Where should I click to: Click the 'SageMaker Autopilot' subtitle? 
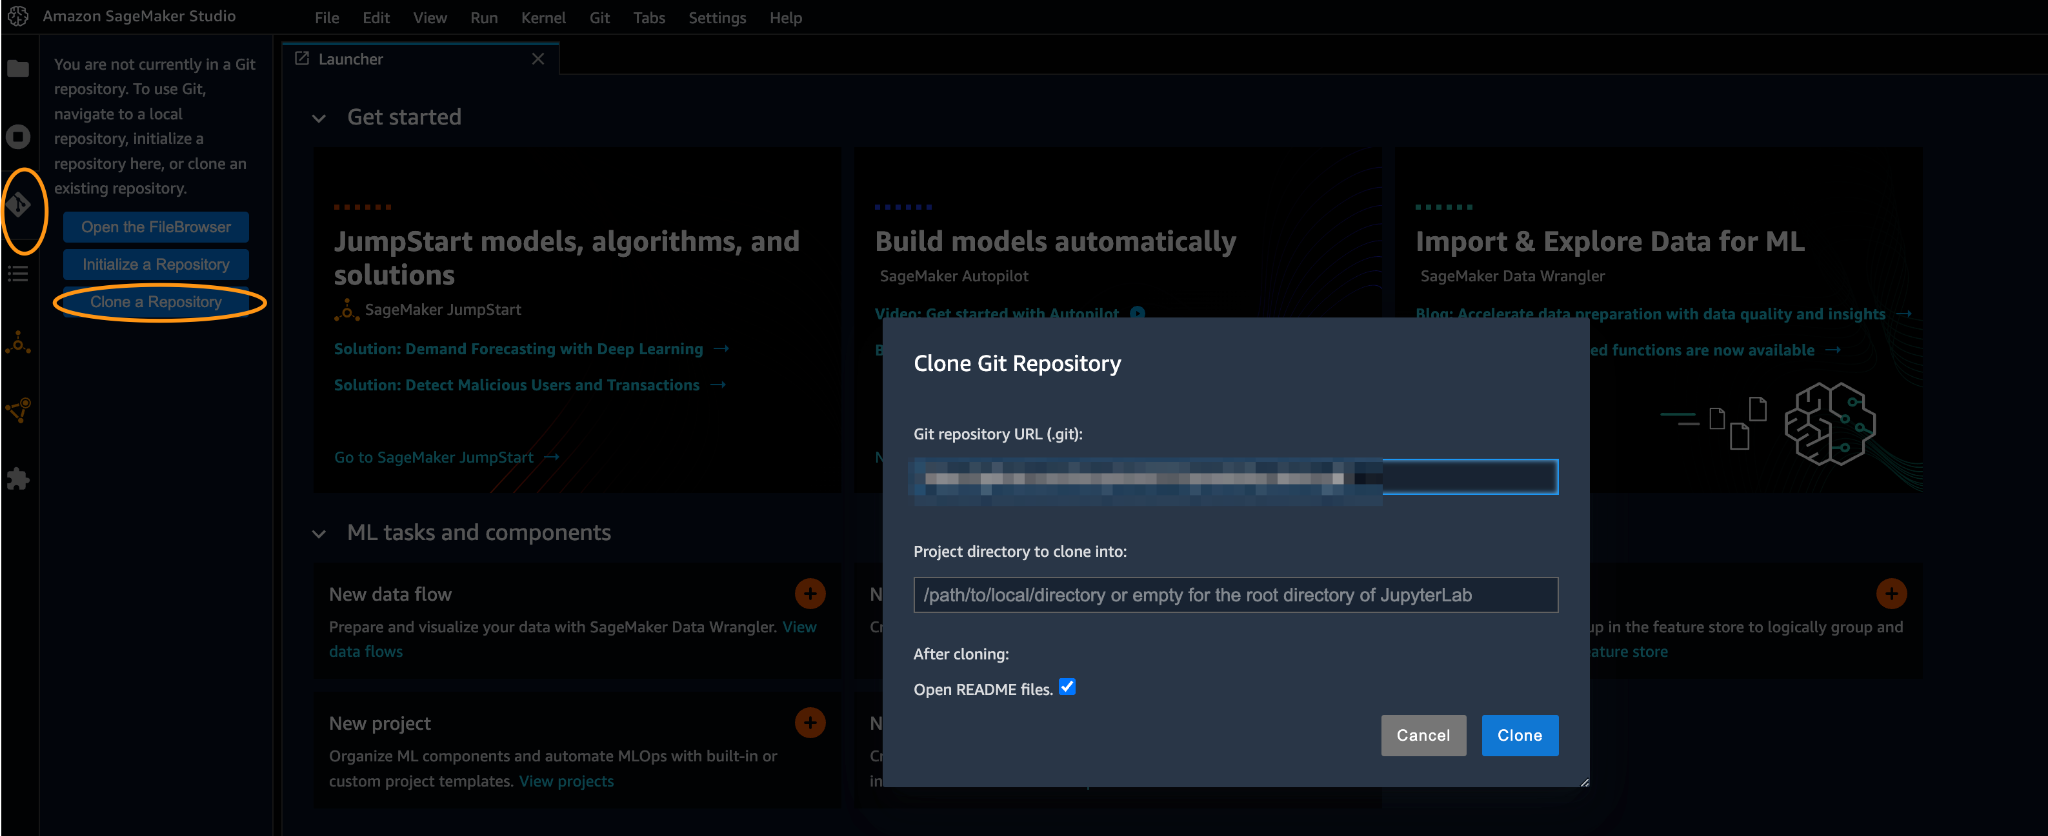tap(954, 276)
